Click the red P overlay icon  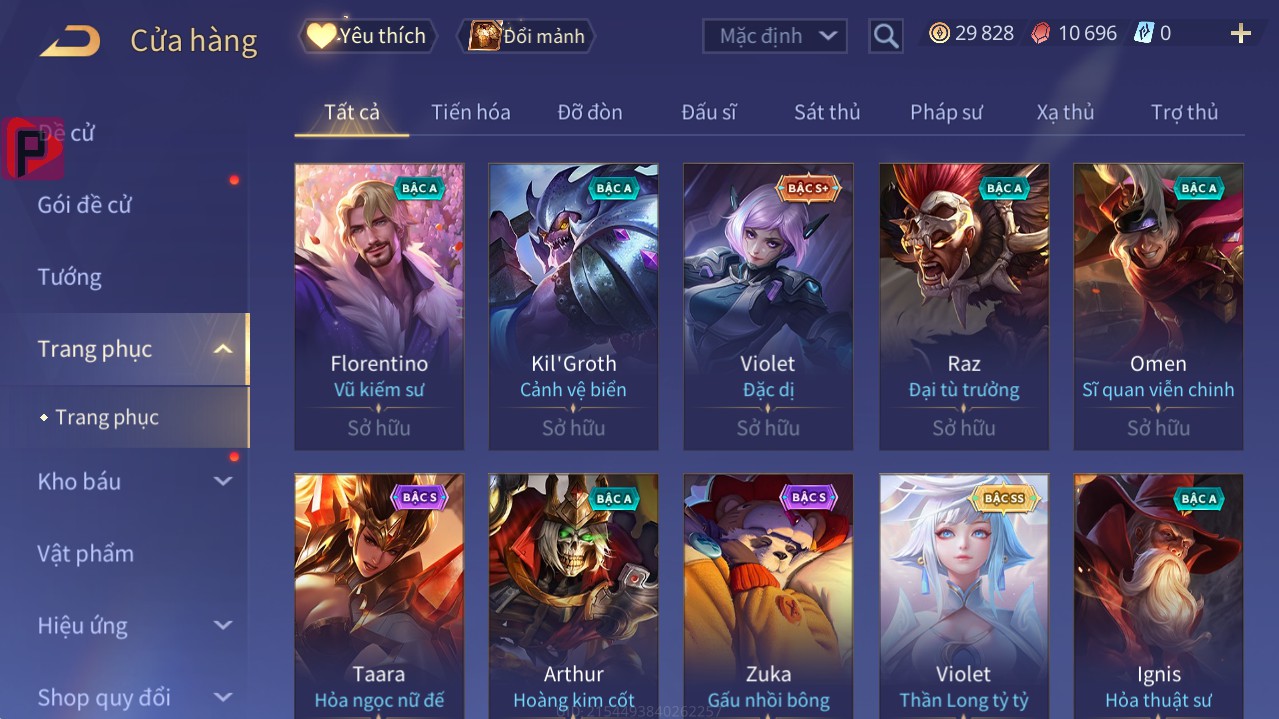[33, 149]
